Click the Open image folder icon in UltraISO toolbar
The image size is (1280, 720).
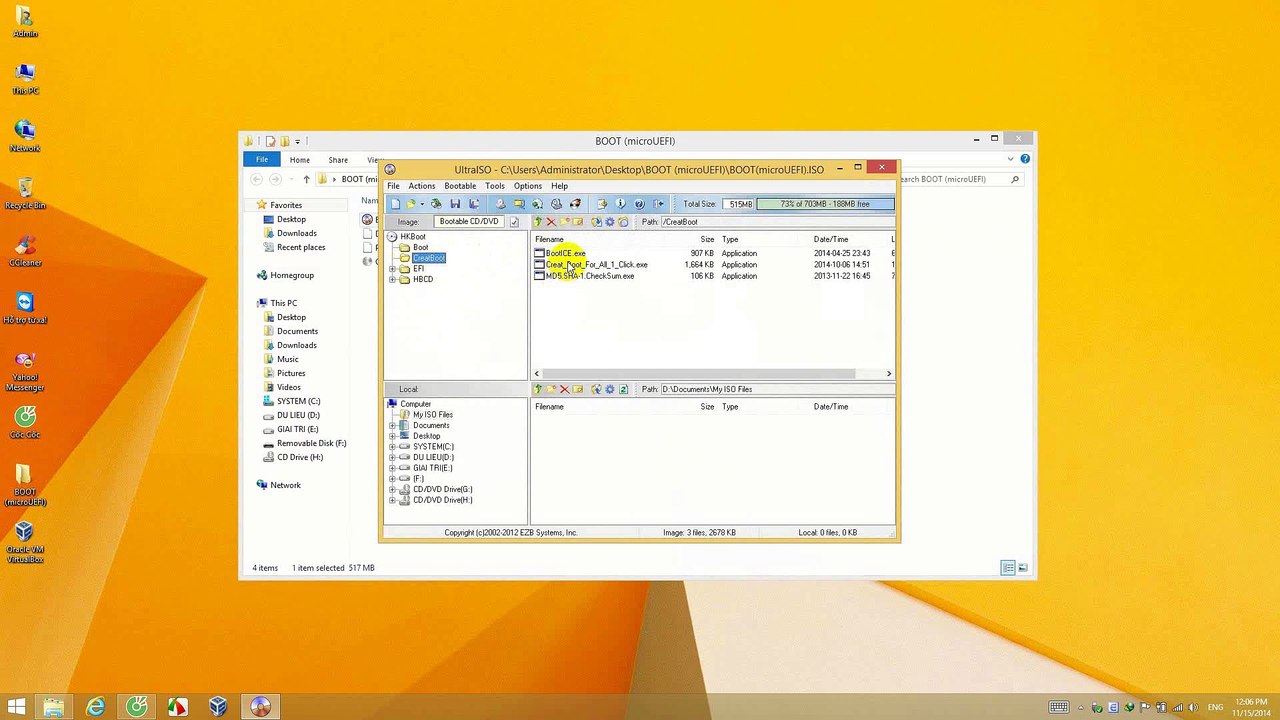[410, 204]
